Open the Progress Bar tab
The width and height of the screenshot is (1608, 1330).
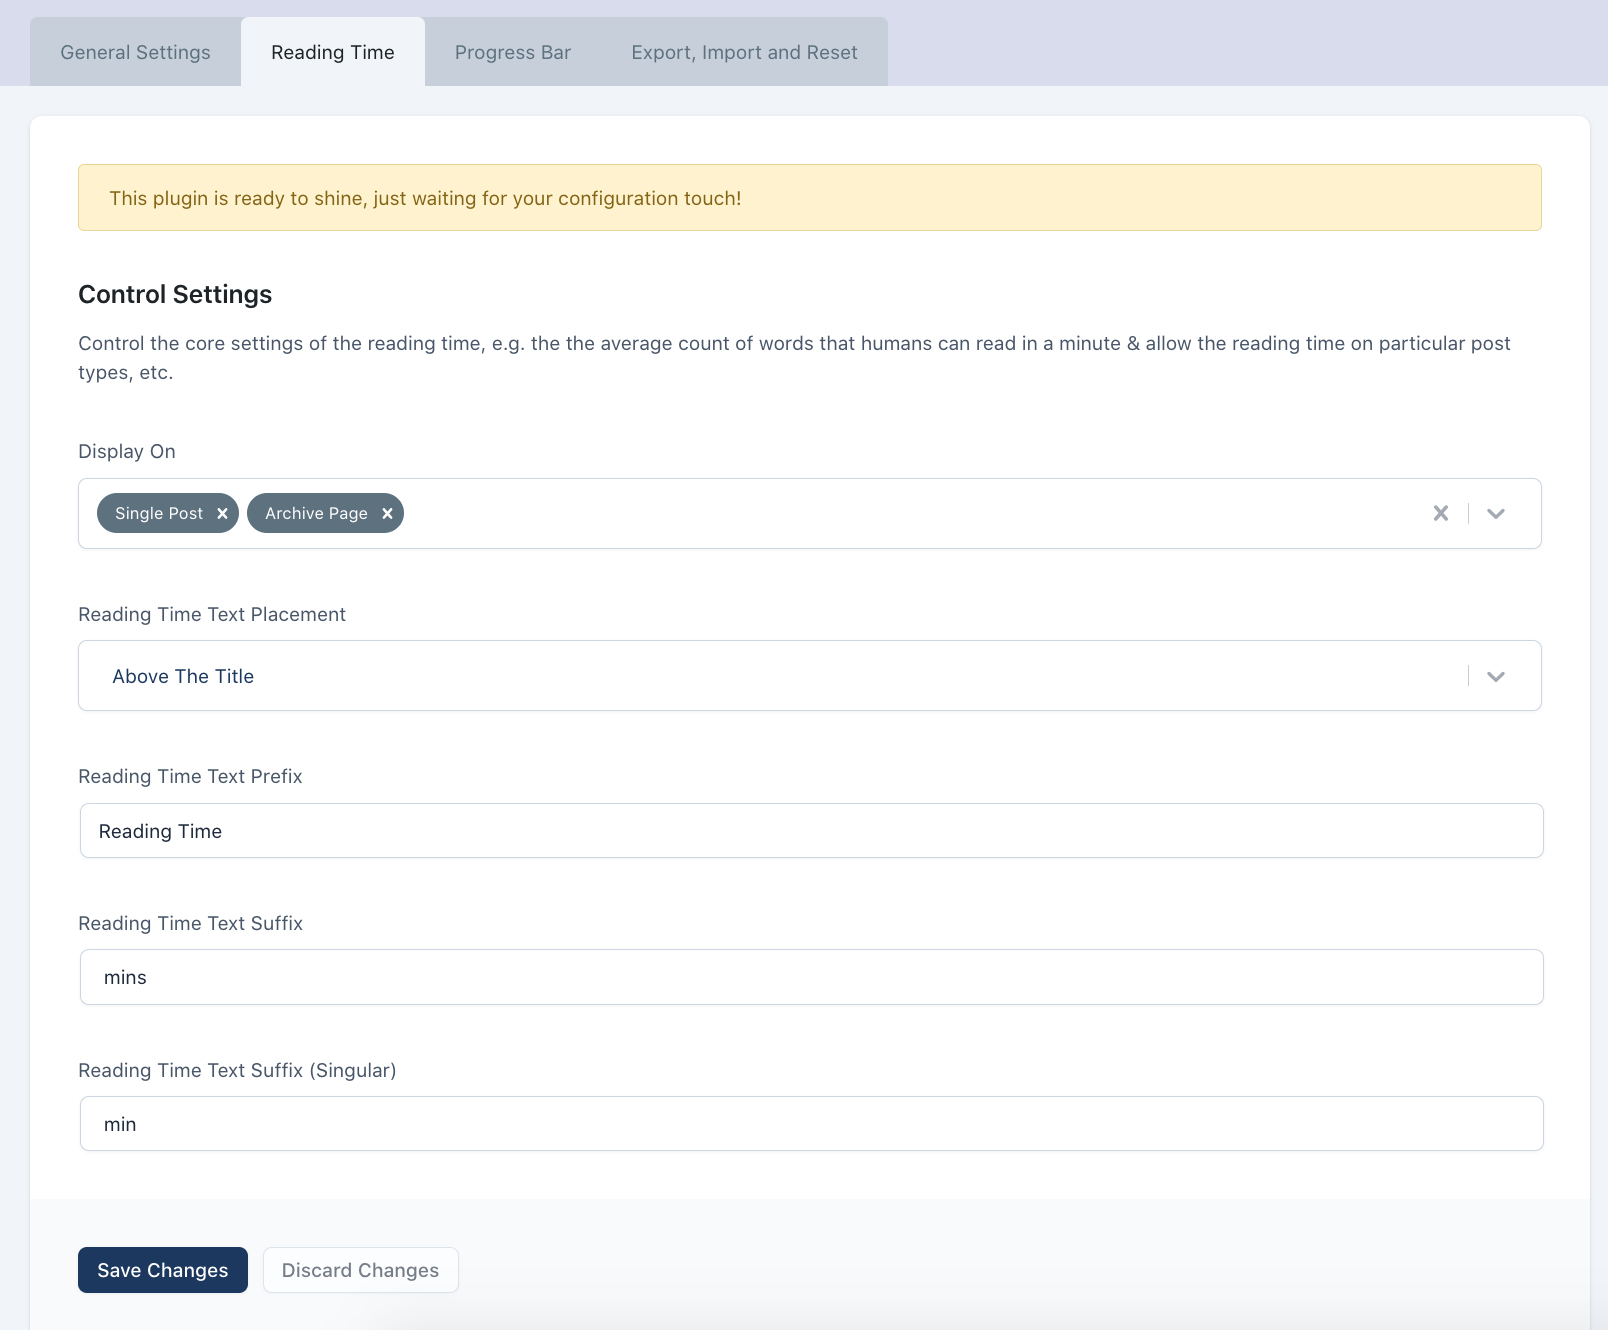pos(513,52)
